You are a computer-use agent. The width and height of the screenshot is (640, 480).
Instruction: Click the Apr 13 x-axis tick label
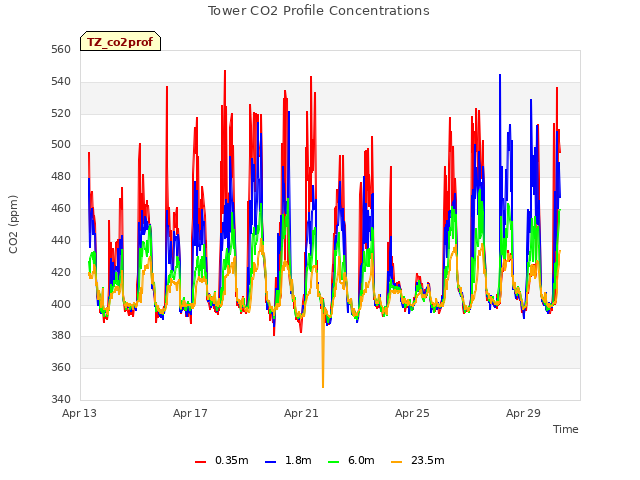click(x=79, y=413)
